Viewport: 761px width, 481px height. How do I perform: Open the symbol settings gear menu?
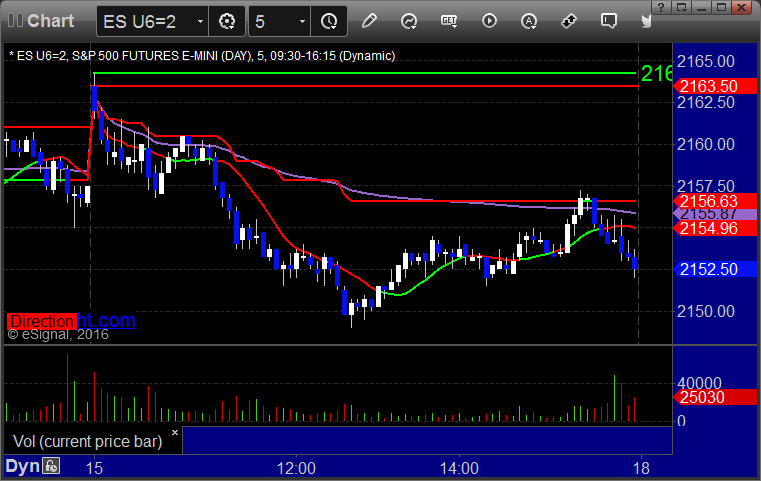coord(227,21)
